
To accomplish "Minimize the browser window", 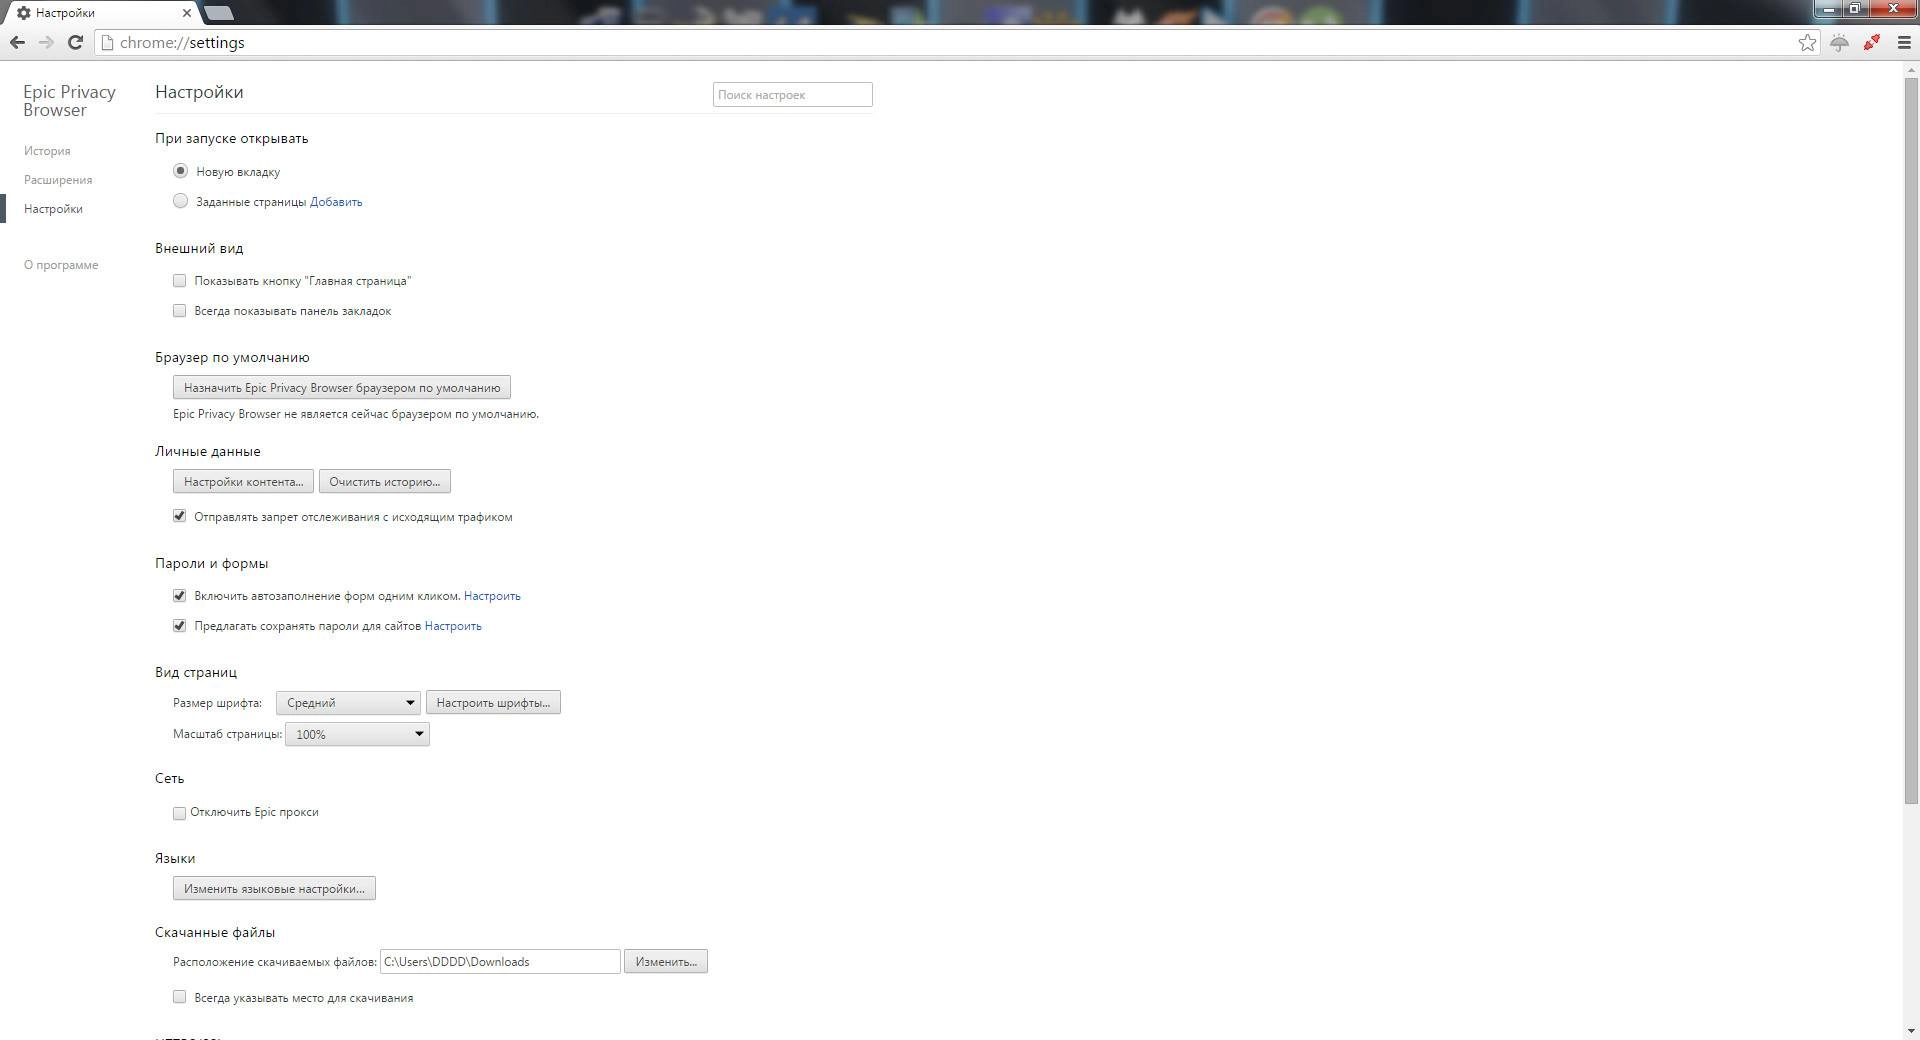I will 1829,8.
